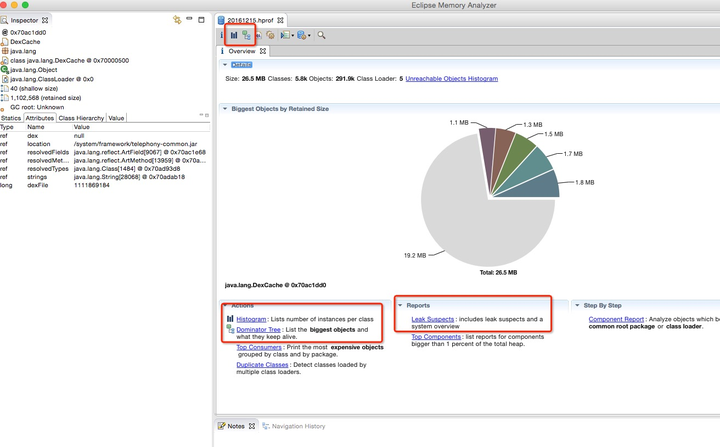
Task: Toggle Link with Editor in Inspector view
Action: point(177,20)
